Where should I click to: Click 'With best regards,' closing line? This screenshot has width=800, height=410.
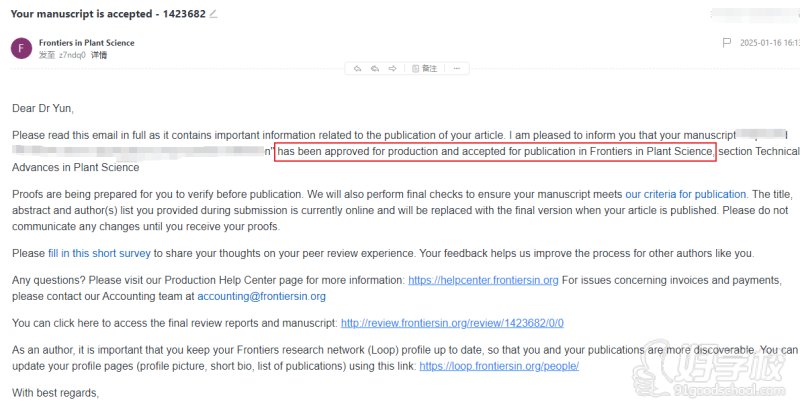[56, 393]
